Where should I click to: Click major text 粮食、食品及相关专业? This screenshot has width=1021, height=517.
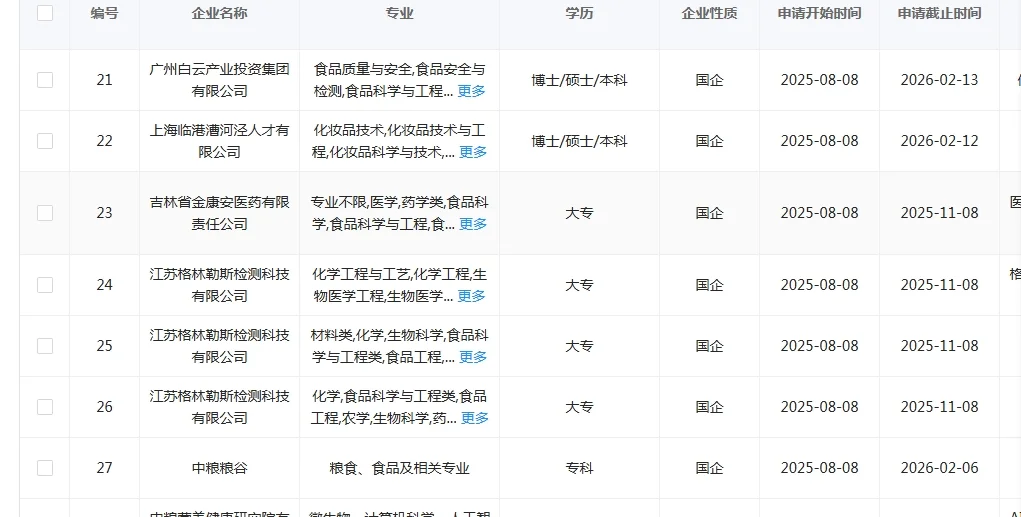tap(399, 468)
